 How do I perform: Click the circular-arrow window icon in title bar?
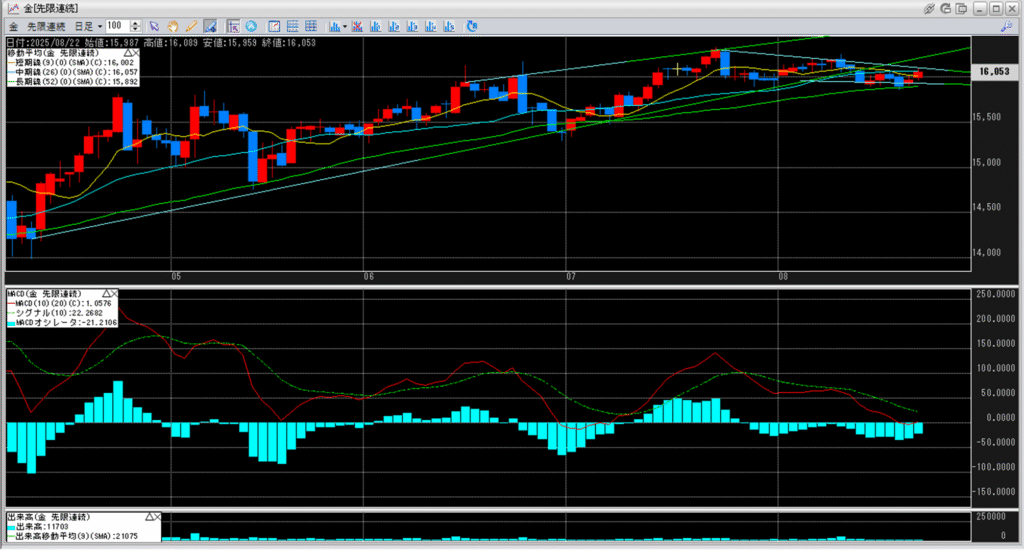[x=946, y=8]
